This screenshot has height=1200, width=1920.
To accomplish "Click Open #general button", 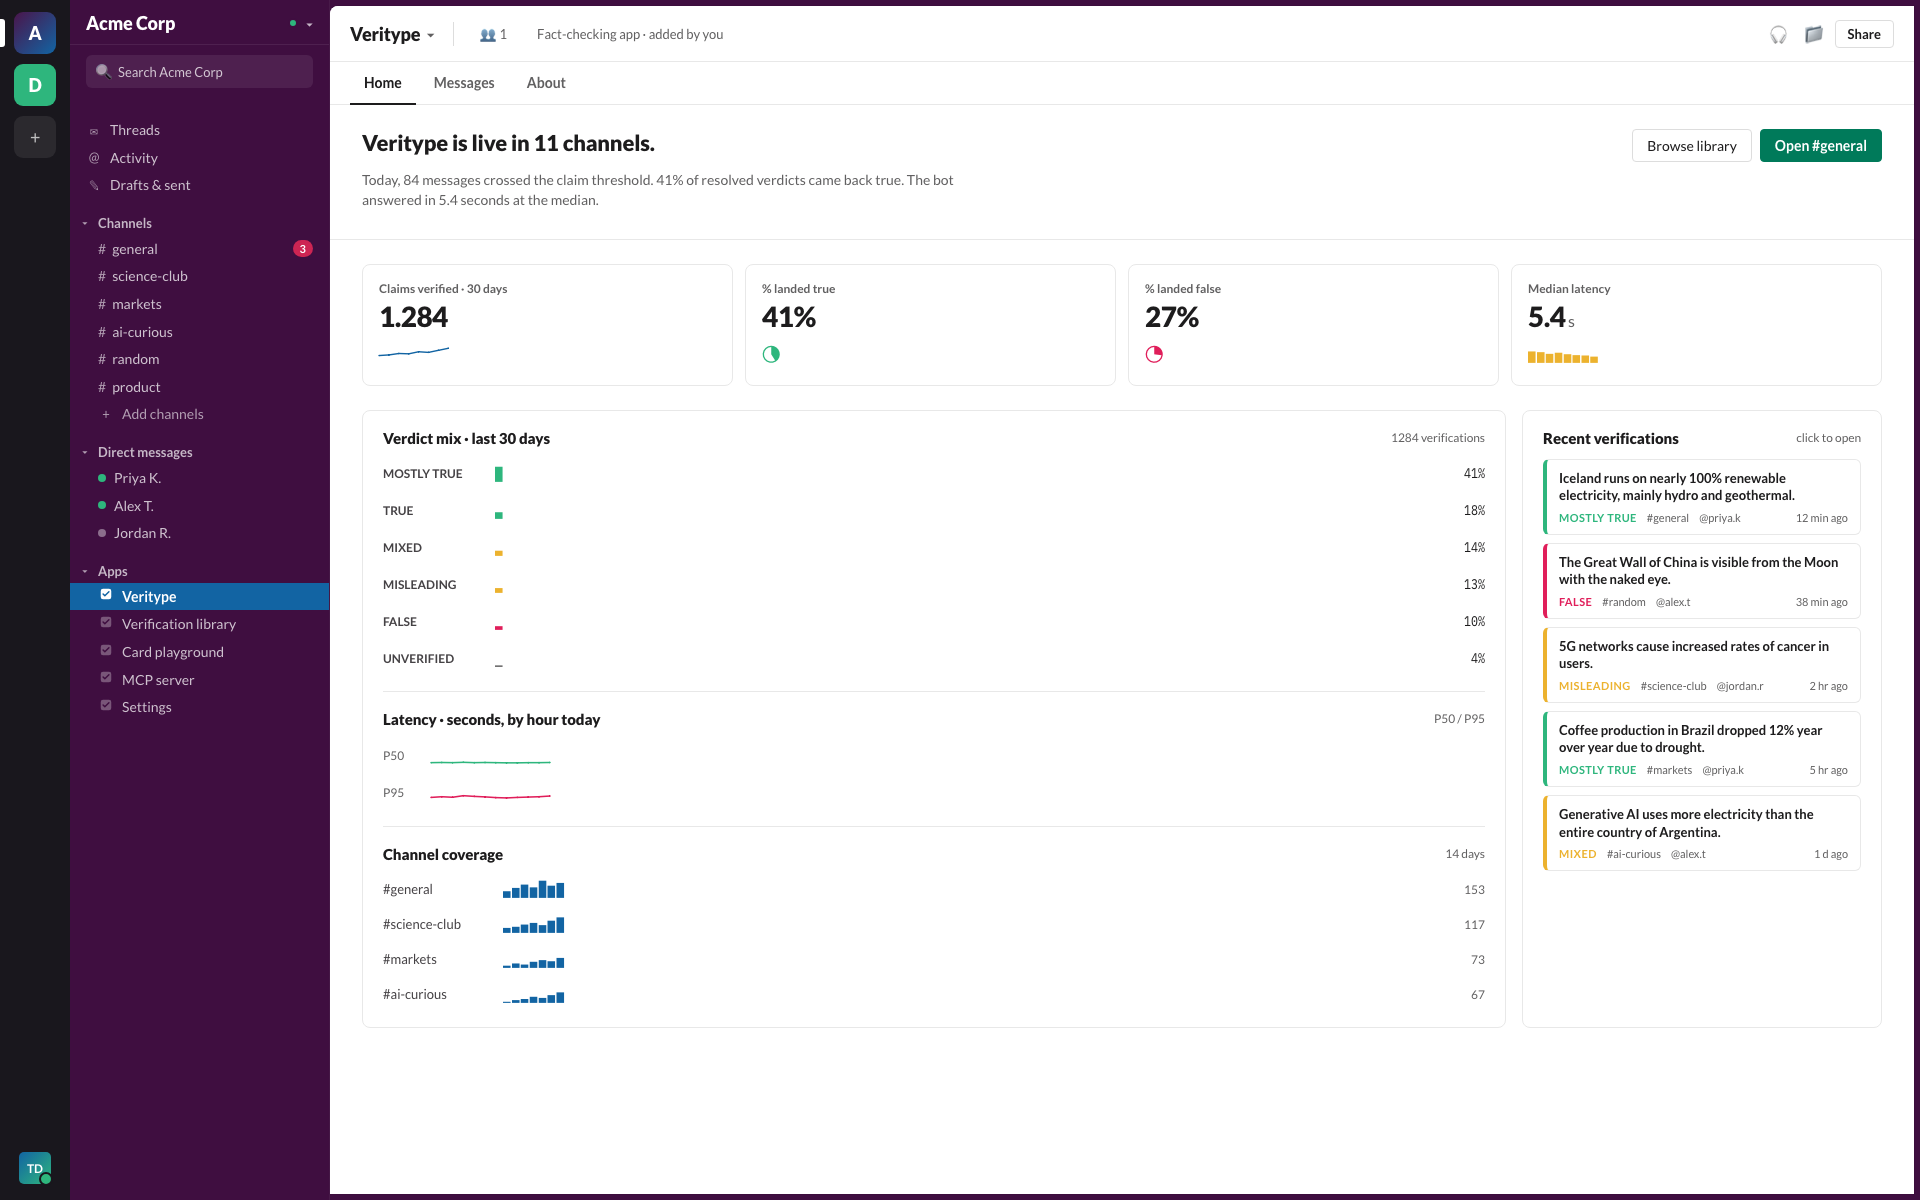I will coord(1820,146).
